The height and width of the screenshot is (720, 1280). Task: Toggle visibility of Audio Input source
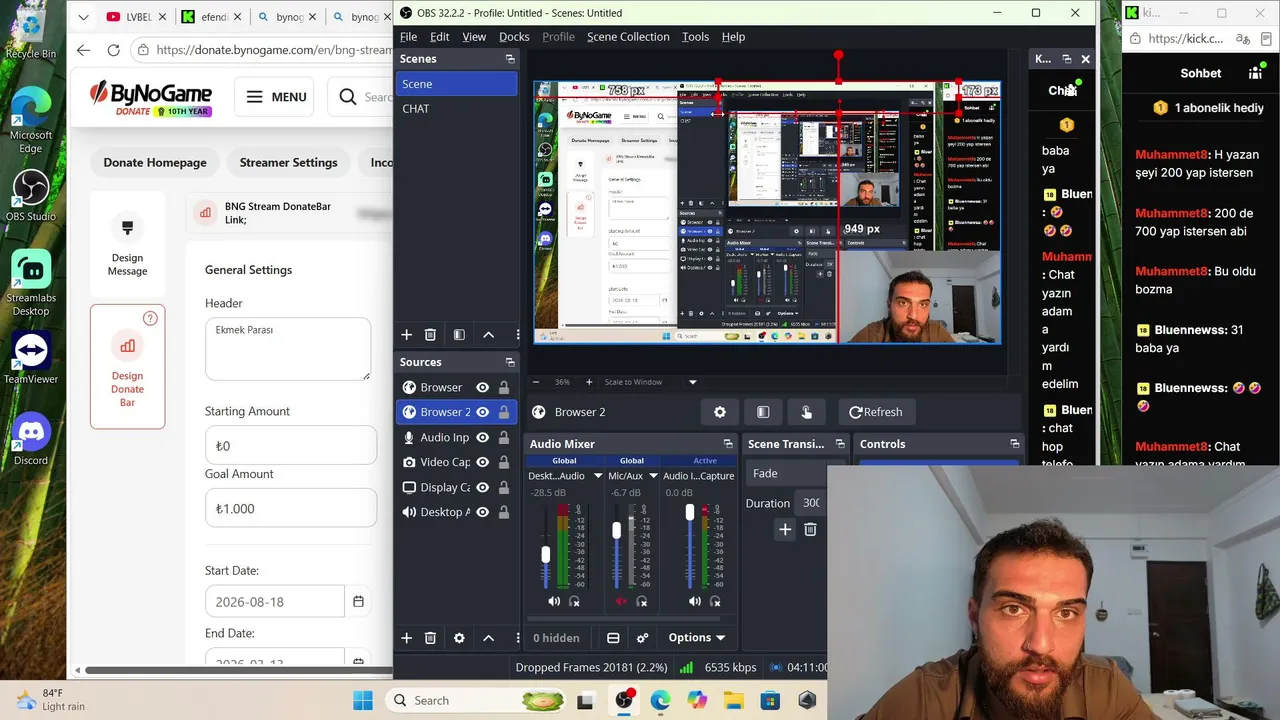(483, 437)
